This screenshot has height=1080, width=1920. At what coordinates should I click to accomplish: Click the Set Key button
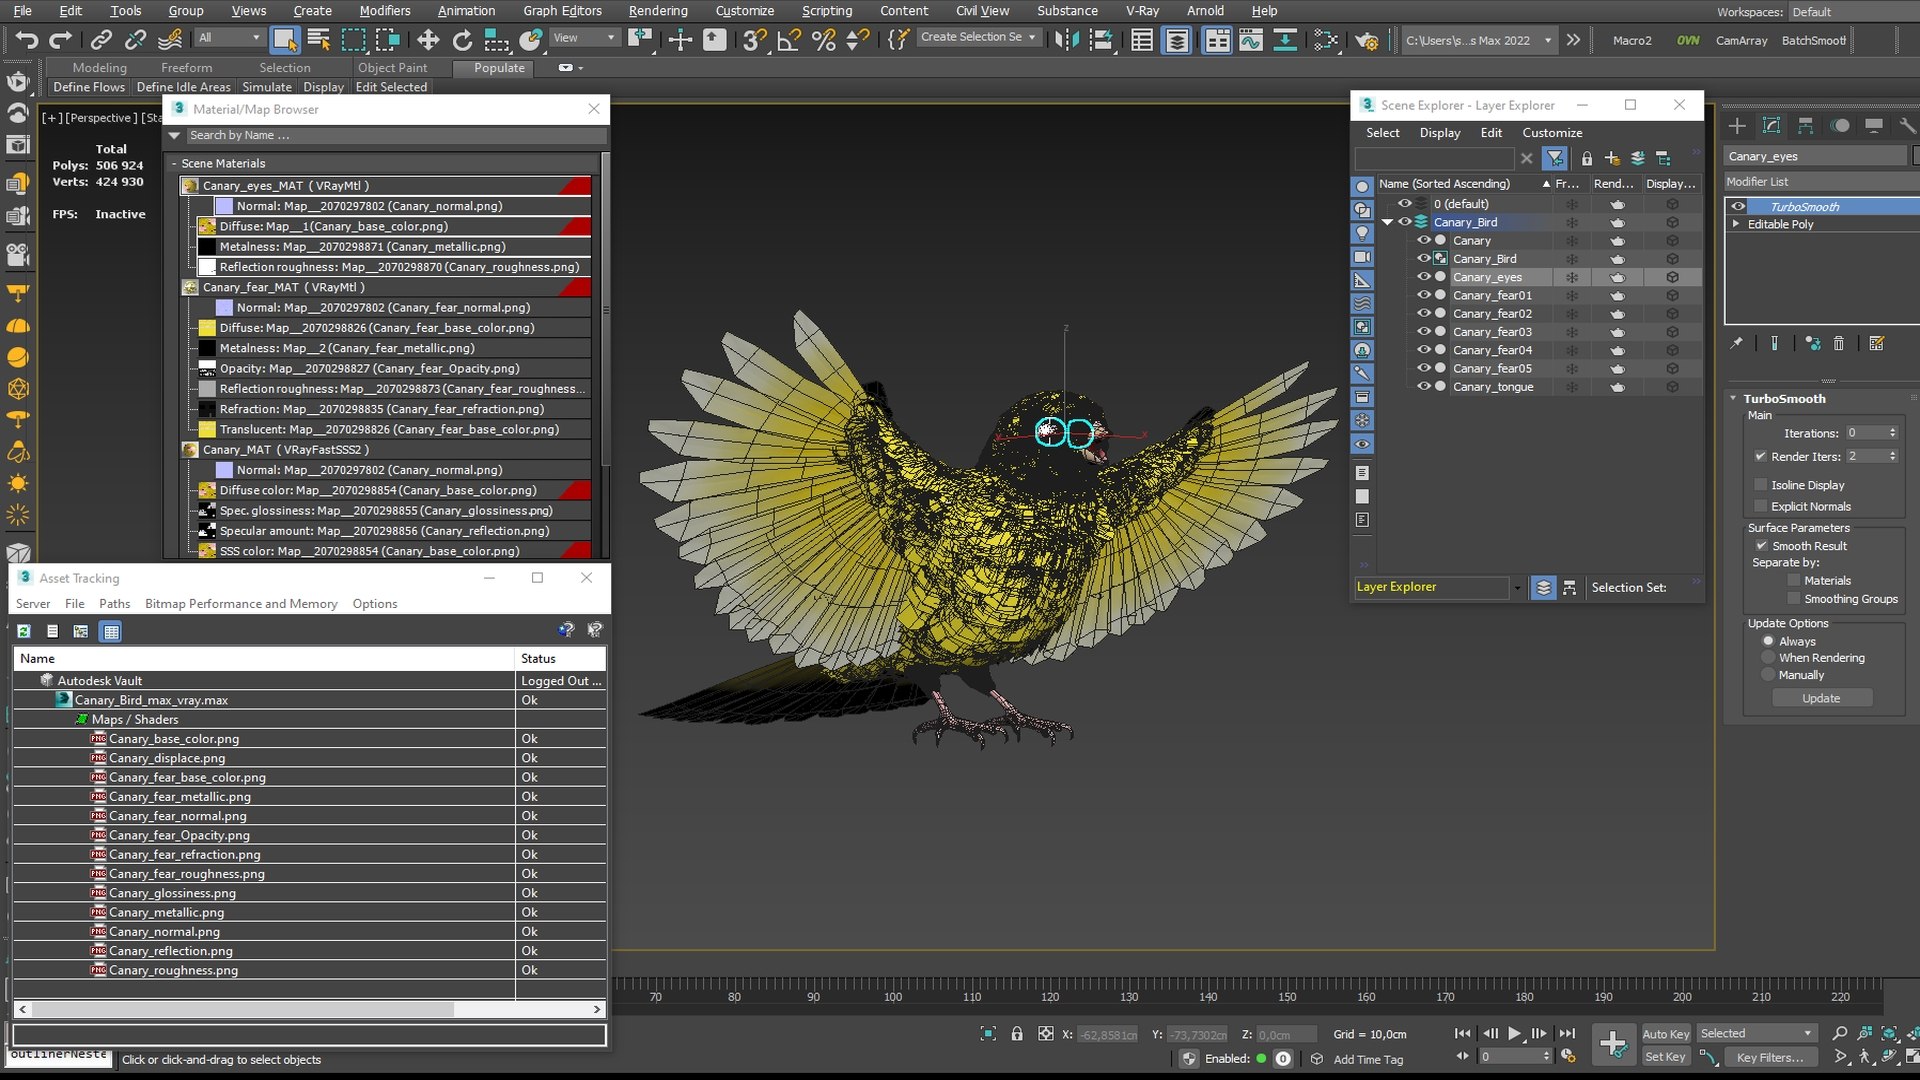point(1665,1057)
